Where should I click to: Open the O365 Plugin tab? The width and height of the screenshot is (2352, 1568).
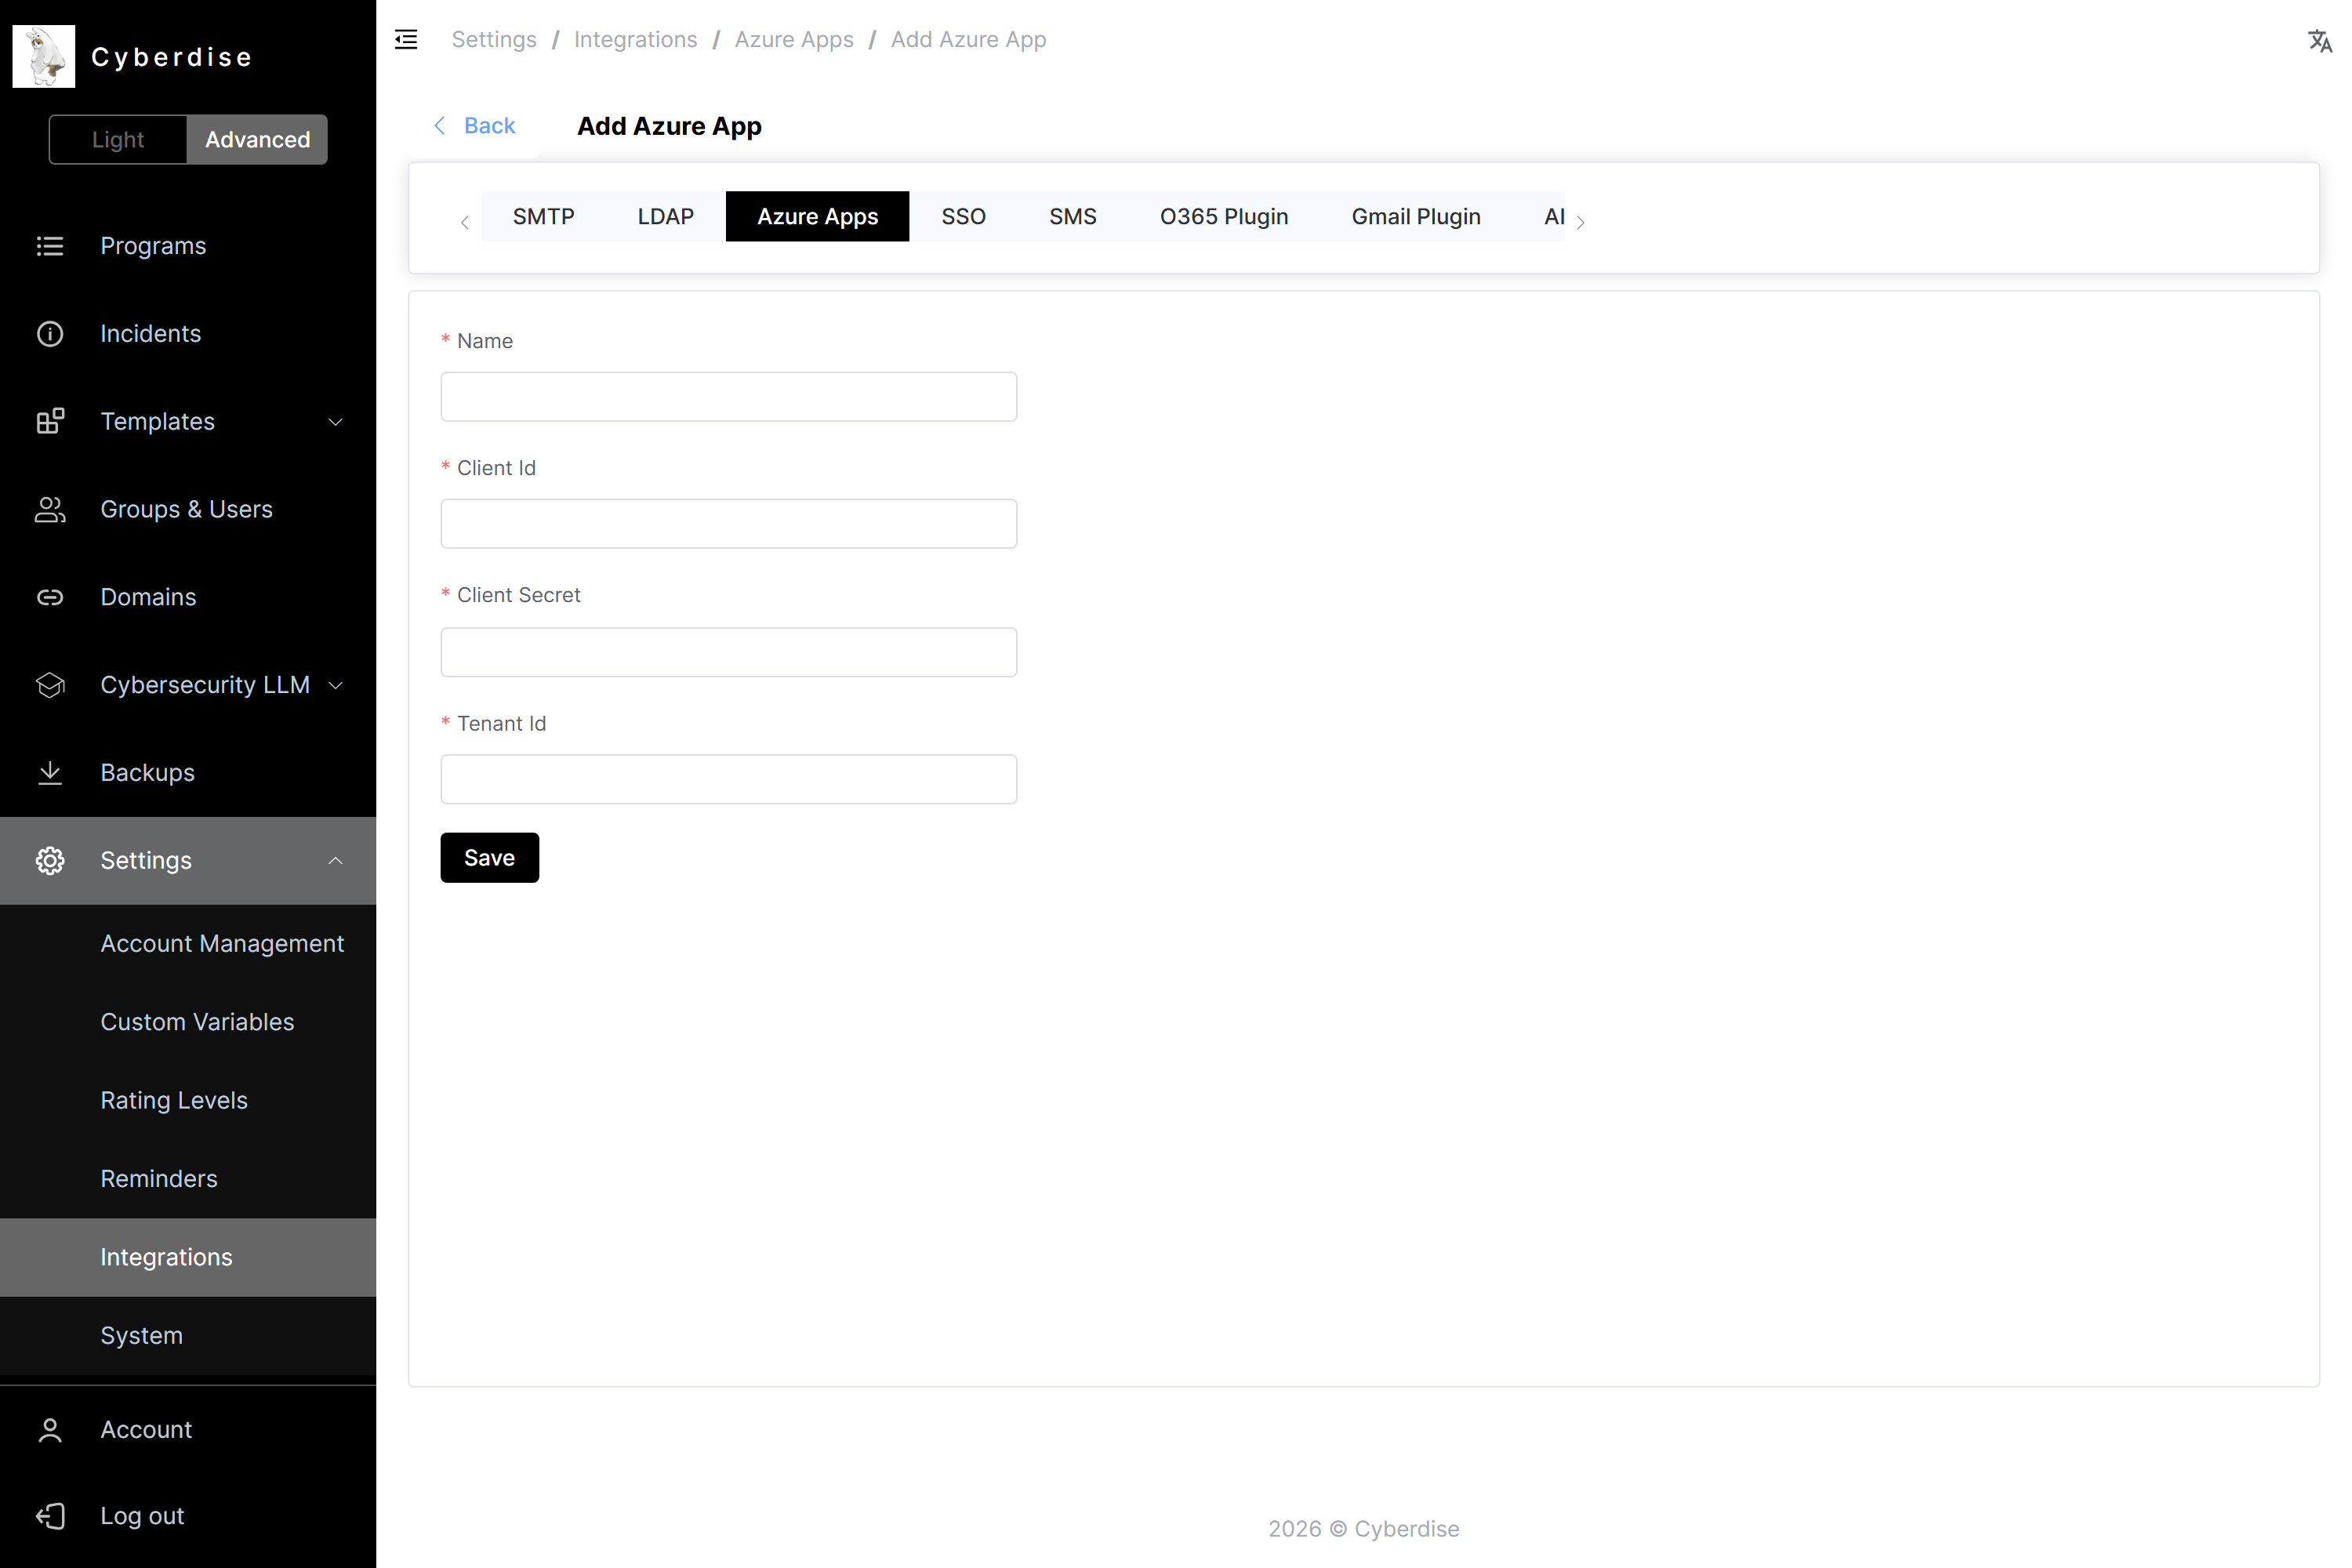coord(1224,216)
